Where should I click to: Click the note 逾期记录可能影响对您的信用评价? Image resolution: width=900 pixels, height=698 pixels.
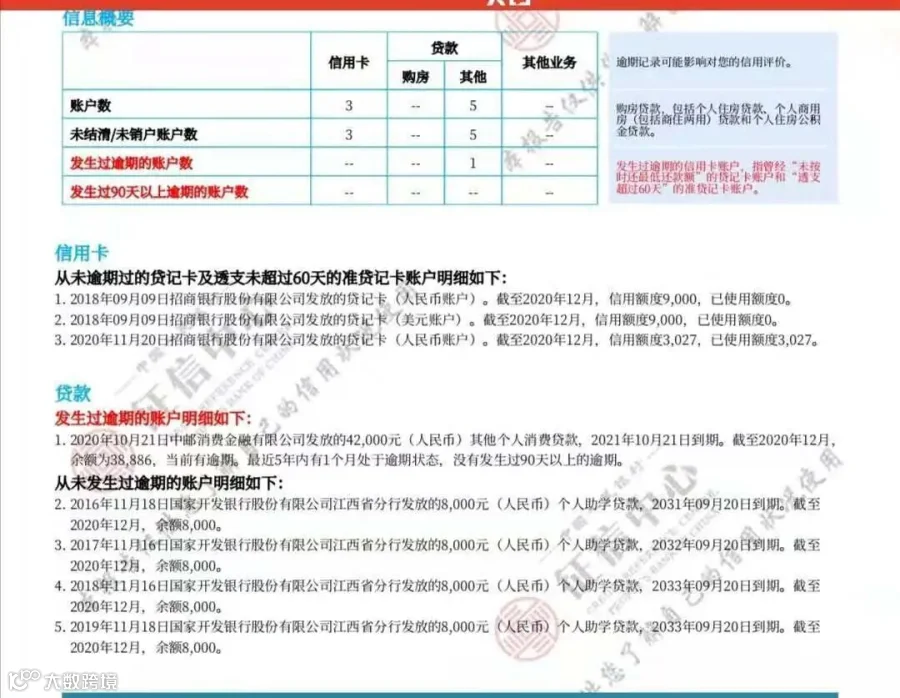coord(705,62)
